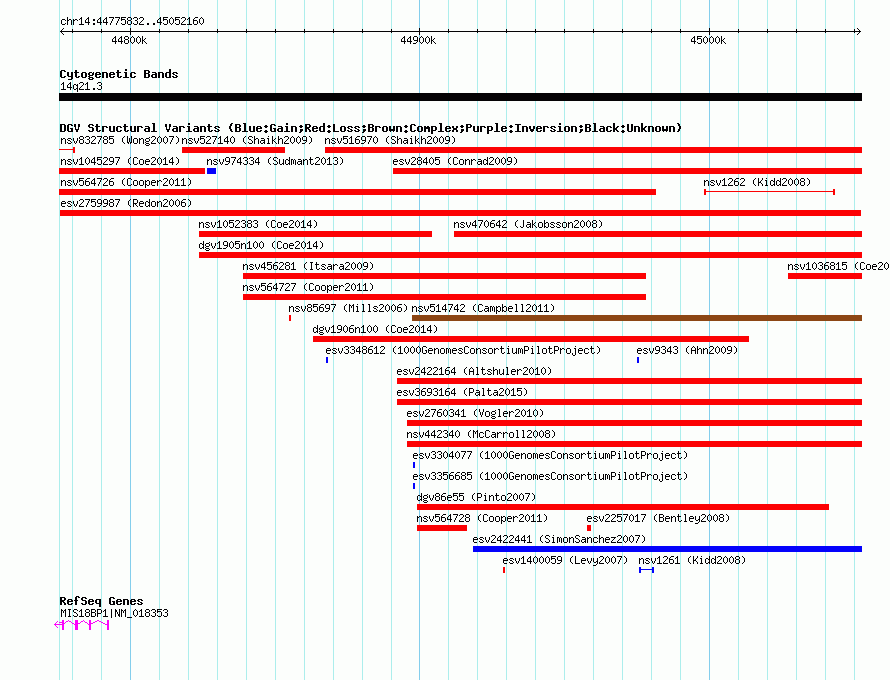The height and width of the screenshot is (680, 890).
Task: Click the 44900k ruler position
Action: tap(418, 40)
